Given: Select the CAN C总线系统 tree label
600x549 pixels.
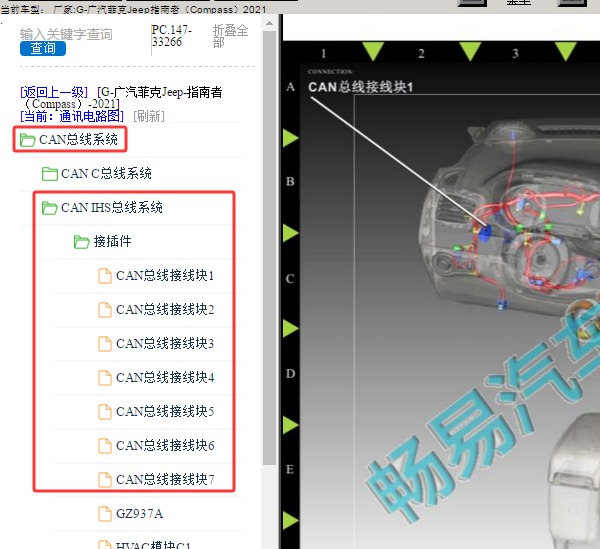Looking at the screenshot, I should [106, 174].
